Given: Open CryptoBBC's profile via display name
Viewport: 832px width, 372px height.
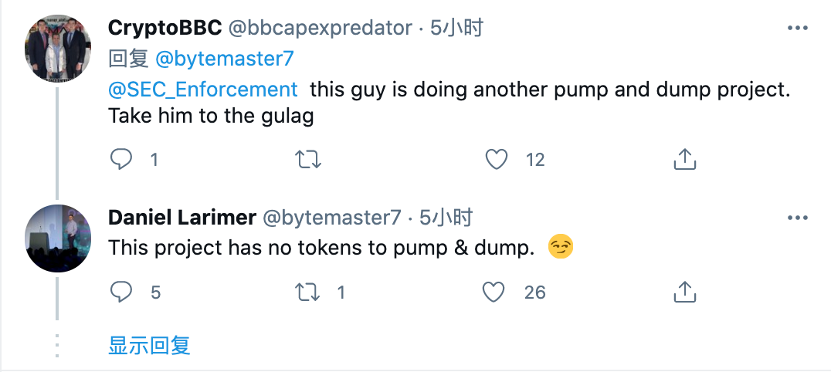Looking at the screenshot, I should pyautogui.click(x=164, y=28).
